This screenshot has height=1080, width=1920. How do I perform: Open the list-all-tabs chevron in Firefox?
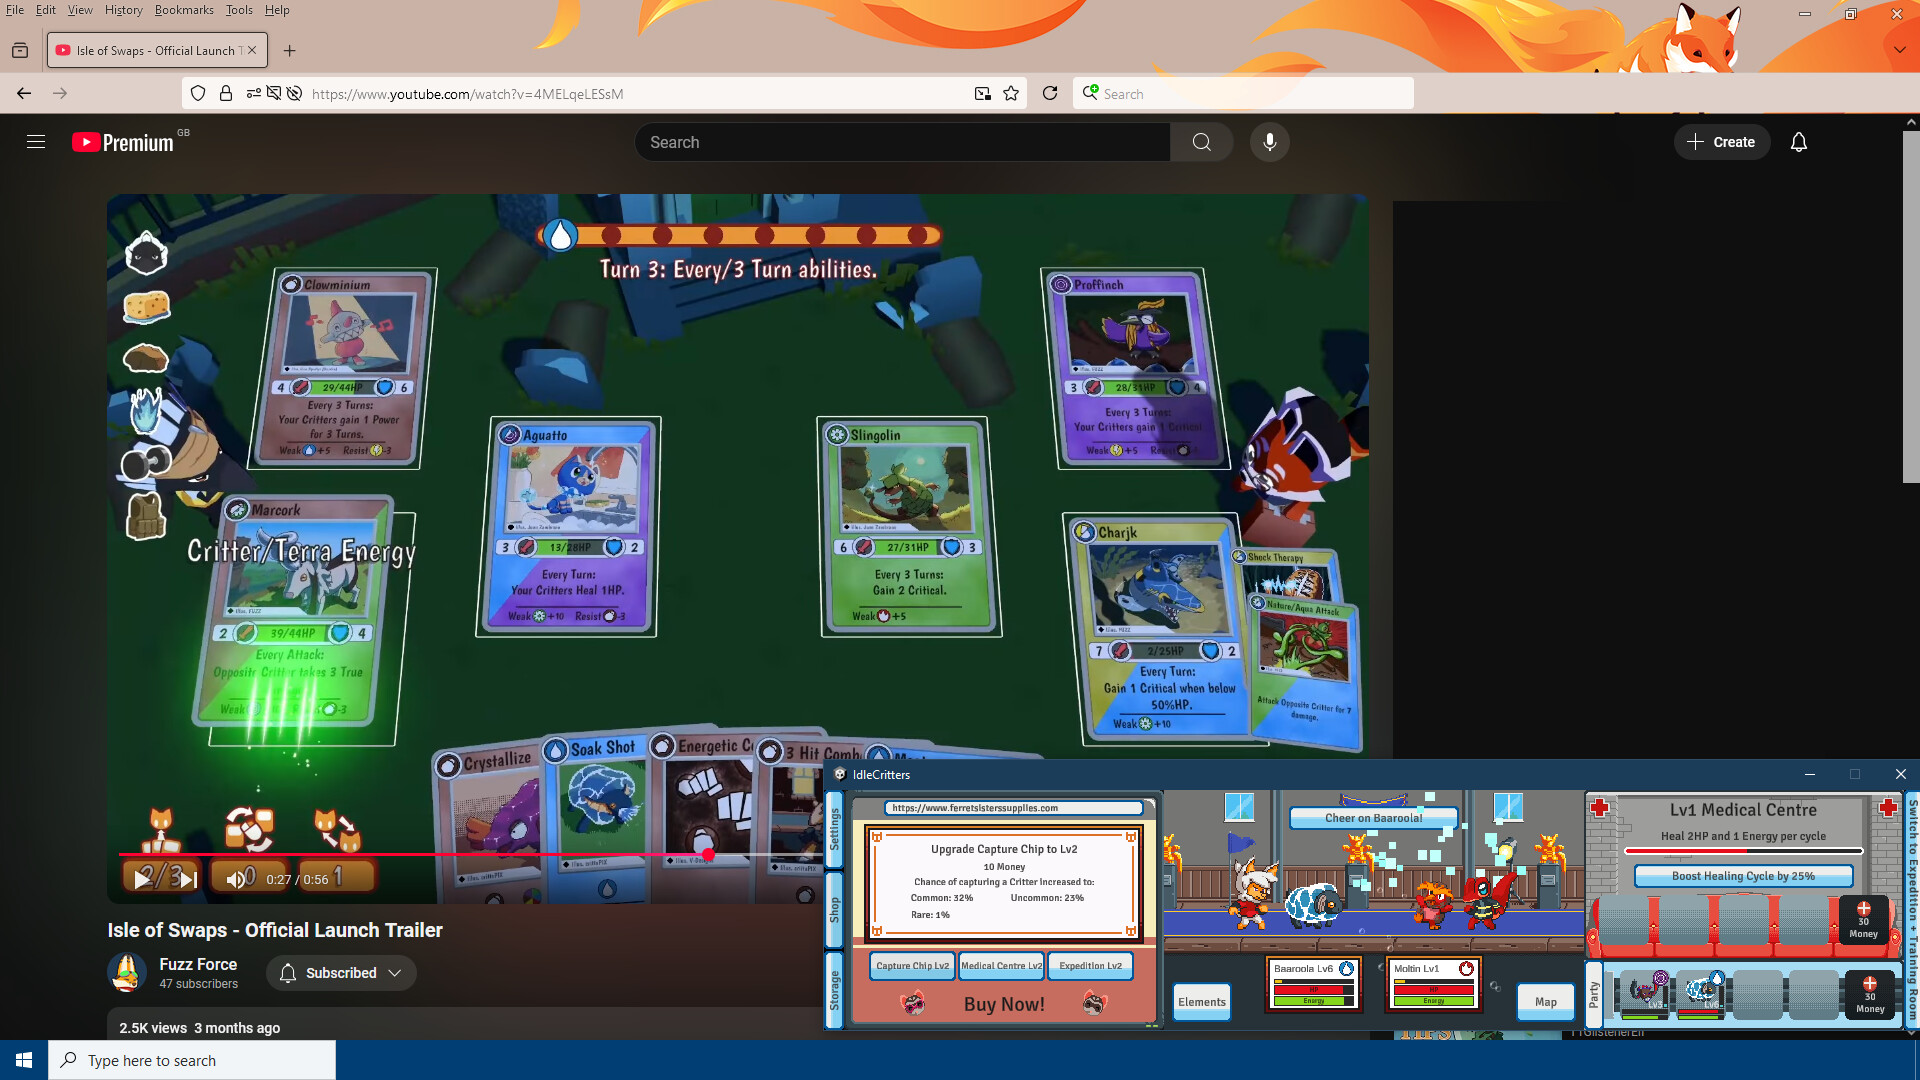coord(1898,49)
